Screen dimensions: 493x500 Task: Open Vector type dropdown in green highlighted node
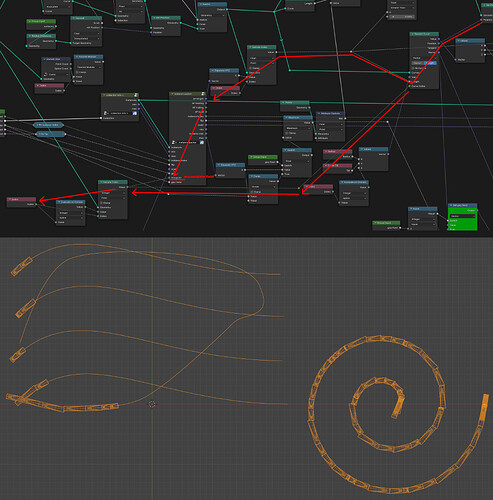(x=462, y=216)
